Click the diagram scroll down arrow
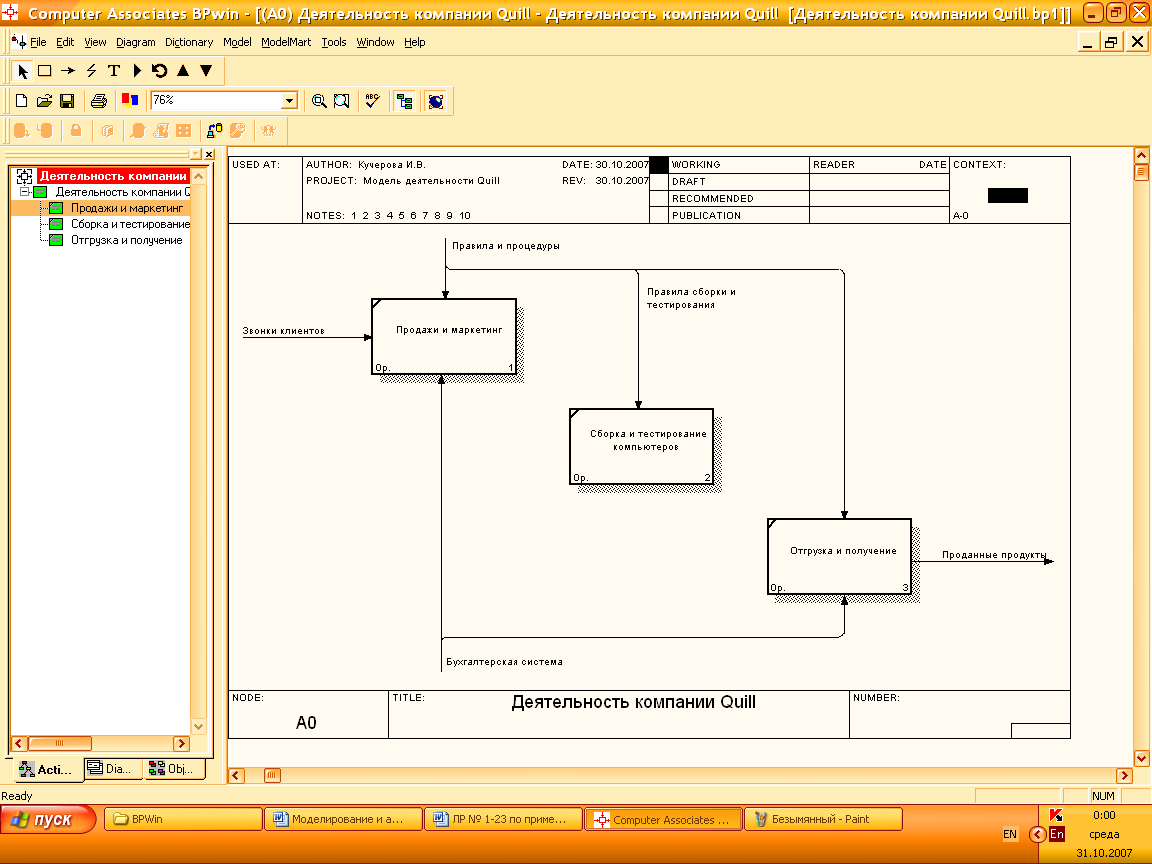This screenshot has width=1152, height=864. pos(1141,758)
